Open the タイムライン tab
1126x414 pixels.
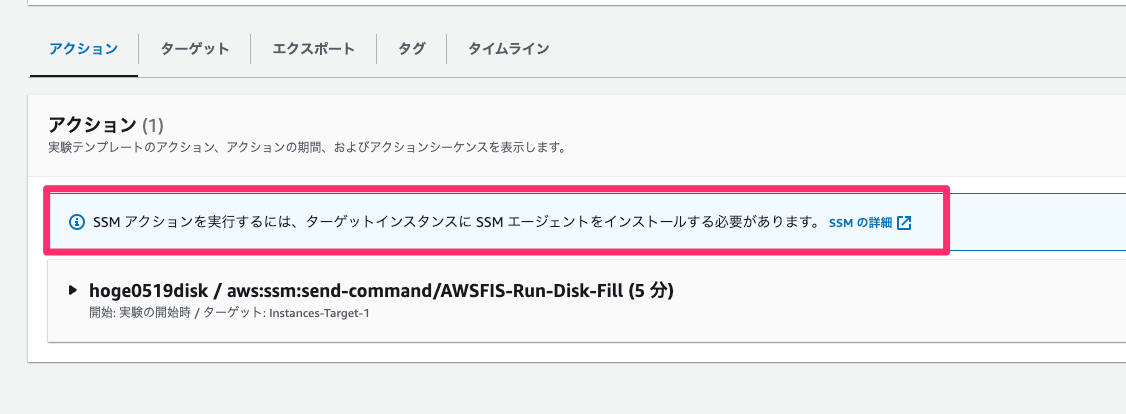[x=508, y=49]
